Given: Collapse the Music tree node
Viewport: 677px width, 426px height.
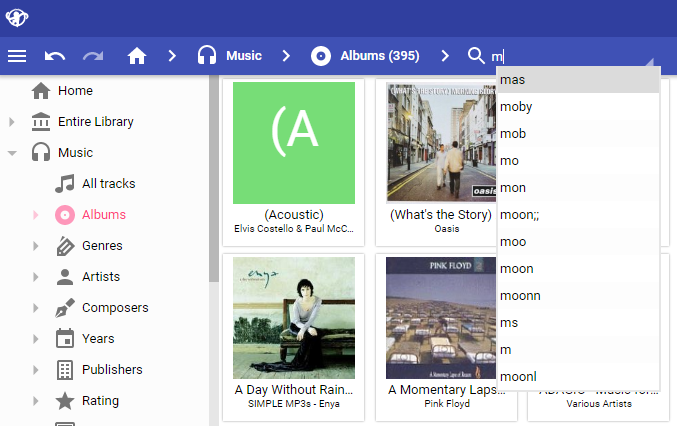Looking at the screenshot, I should [x=12, y=153].
